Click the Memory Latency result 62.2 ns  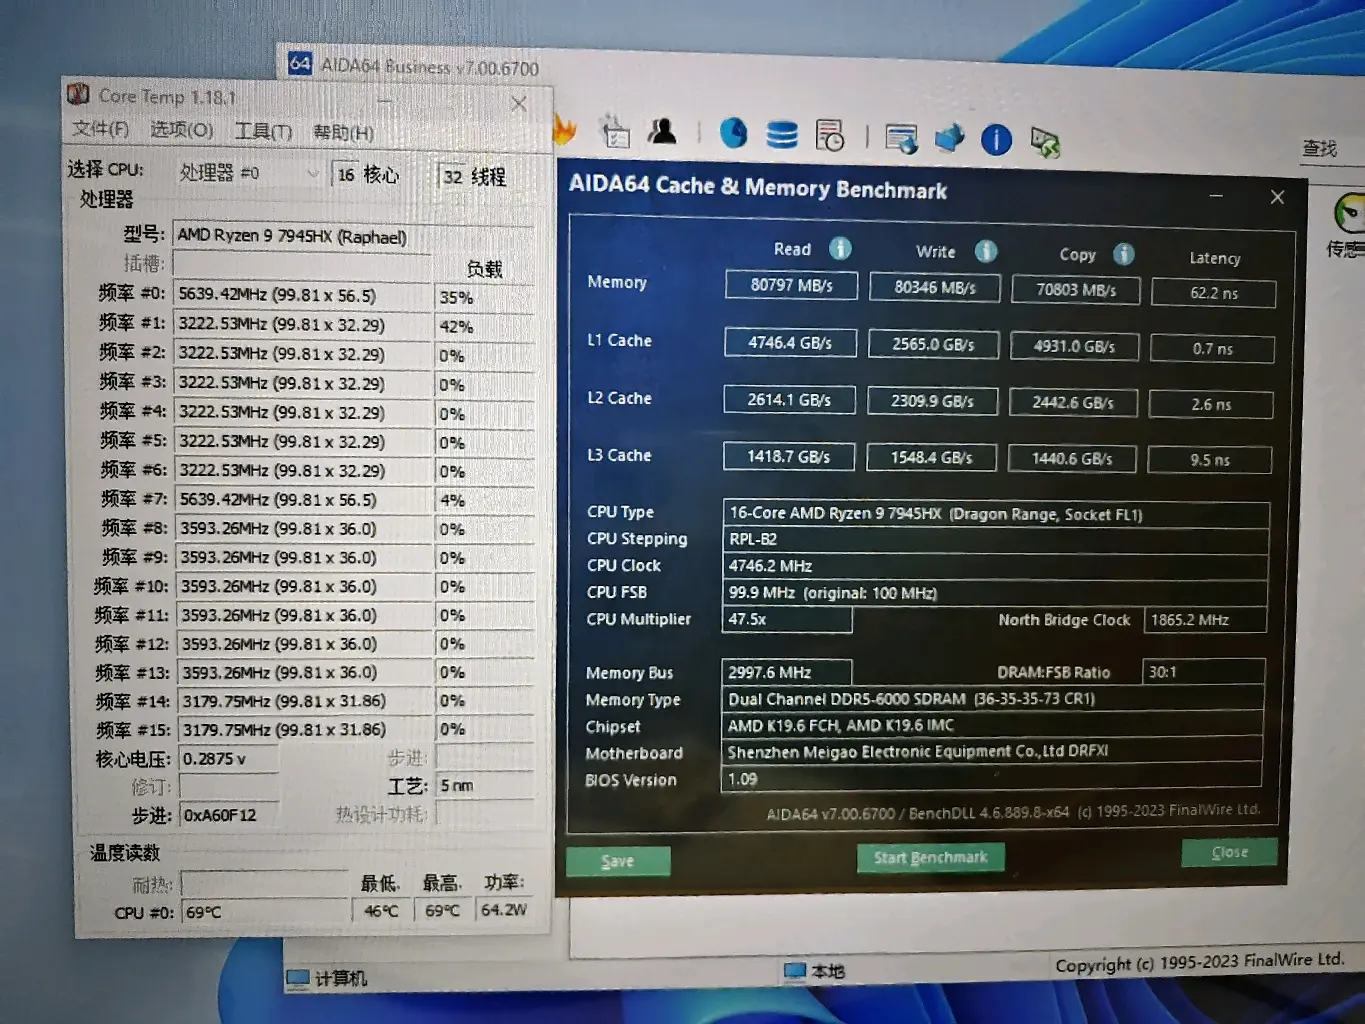click(x=1214, y=293)
